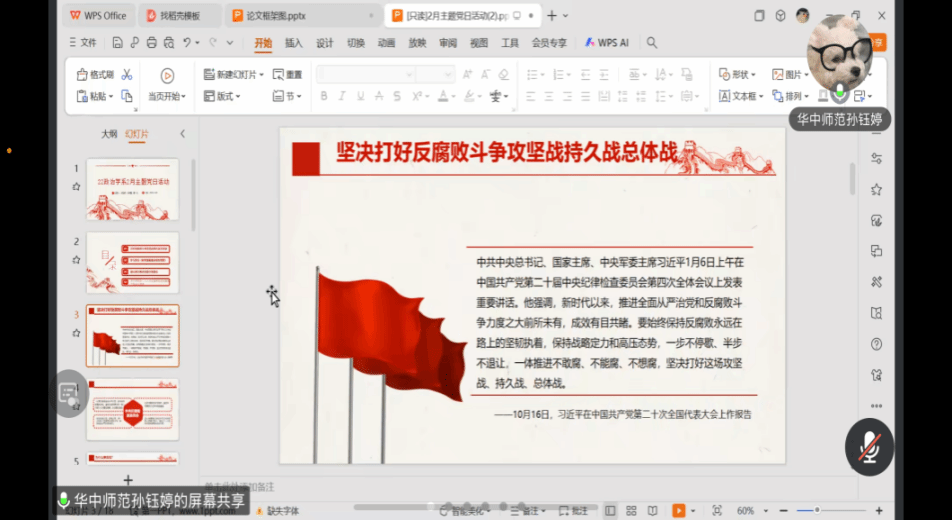
Task: Click the zoom slider in status bar
Action: tap(815, 511)
